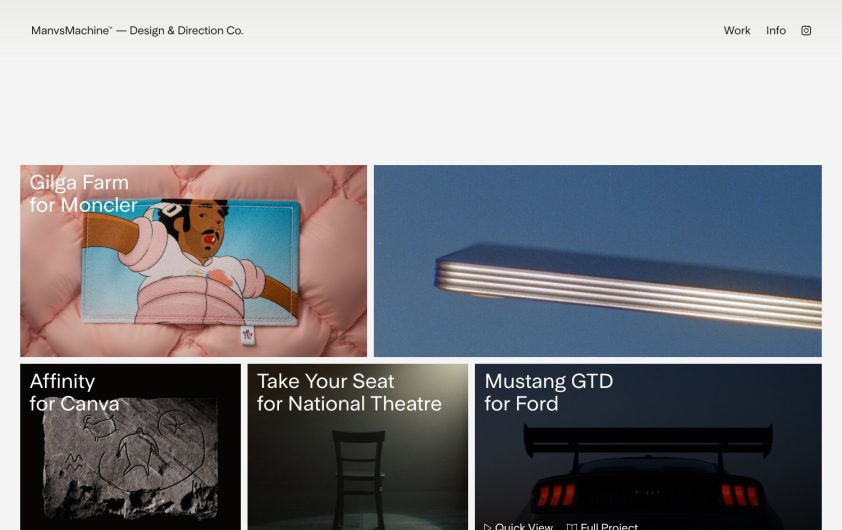Open the Mustang GTD for Ford title

click(548, 393)
